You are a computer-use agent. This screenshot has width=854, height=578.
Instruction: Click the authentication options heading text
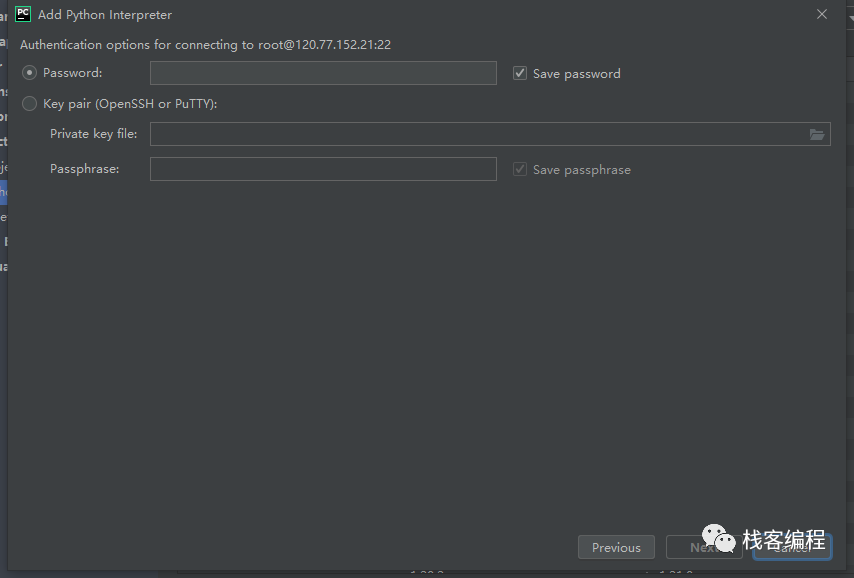(205, 45)
